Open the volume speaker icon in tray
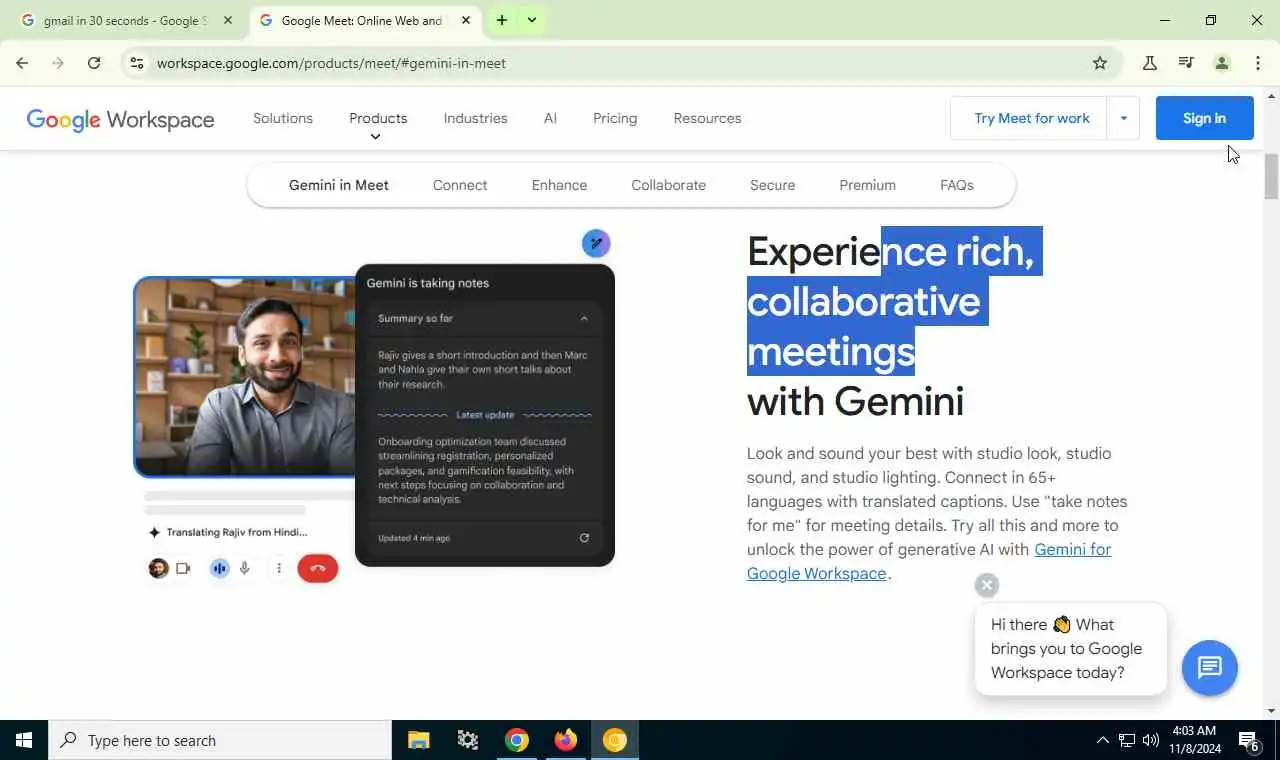This screenshot has height=760, width=1280. point(1151,740)
